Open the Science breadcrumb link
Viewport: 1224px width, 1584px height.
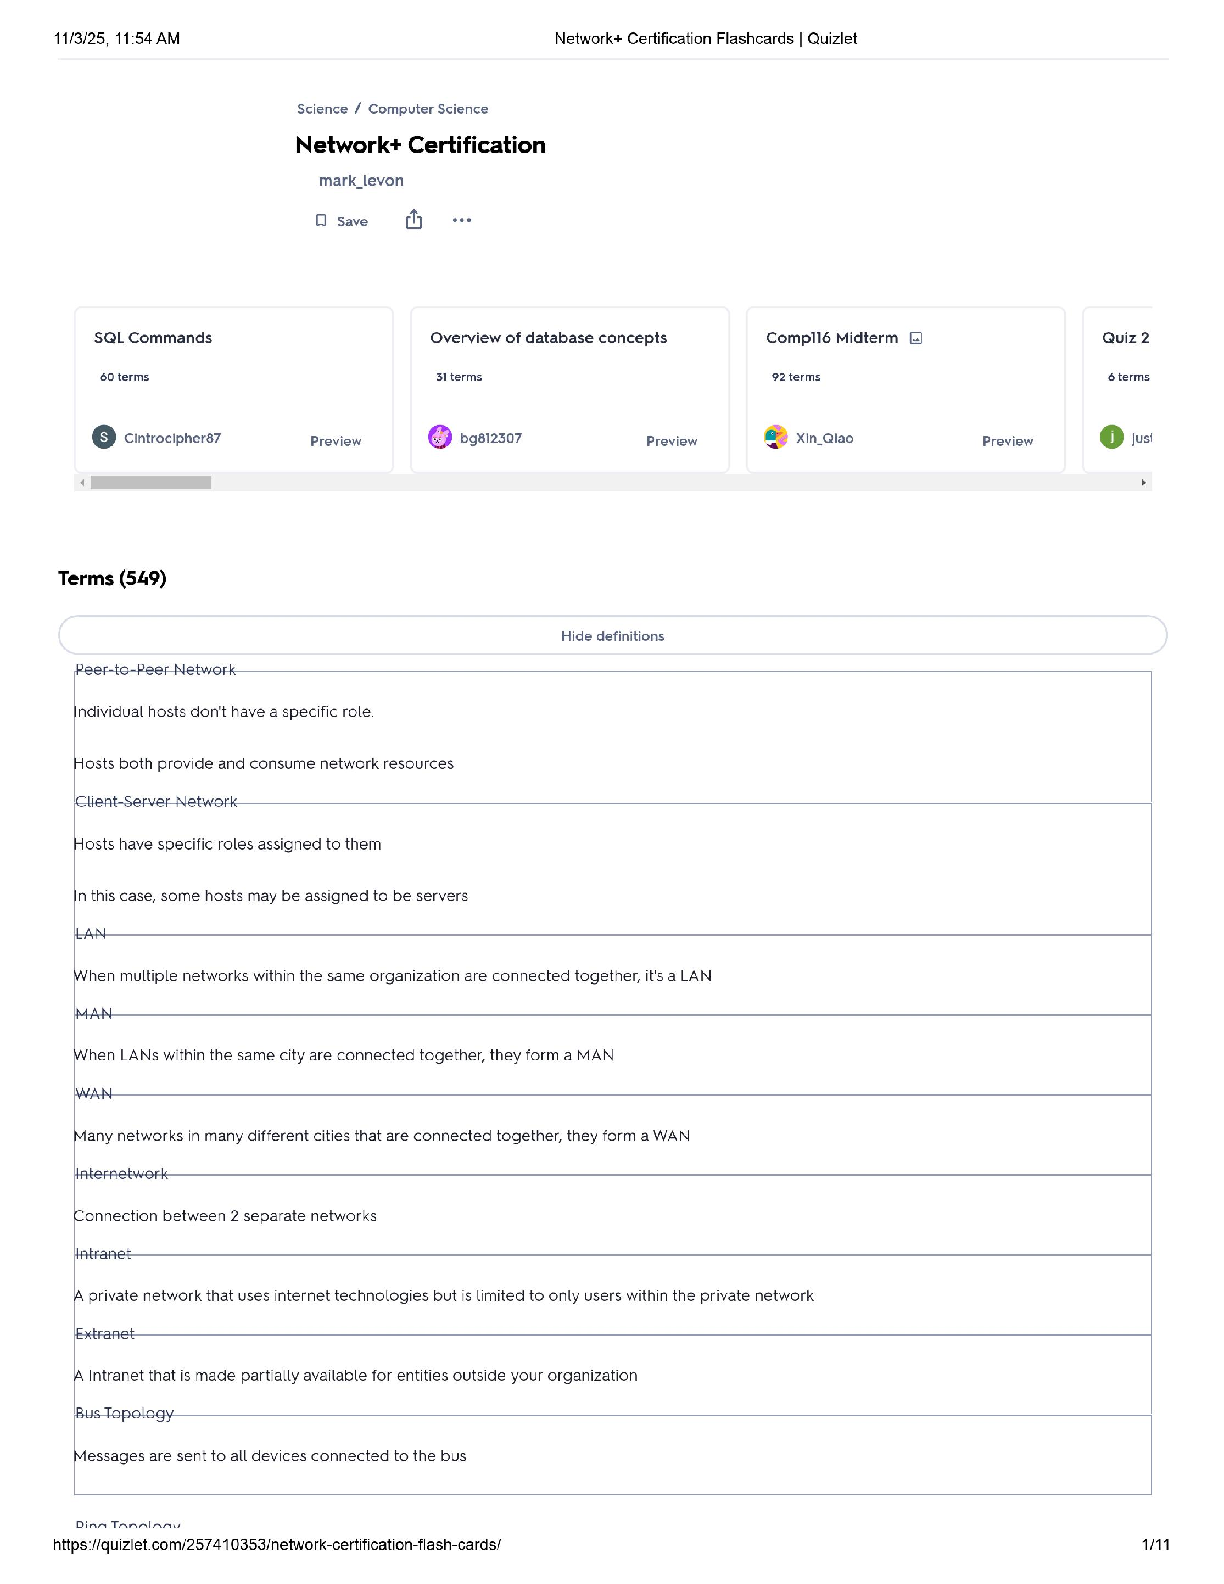coord(322,109)
